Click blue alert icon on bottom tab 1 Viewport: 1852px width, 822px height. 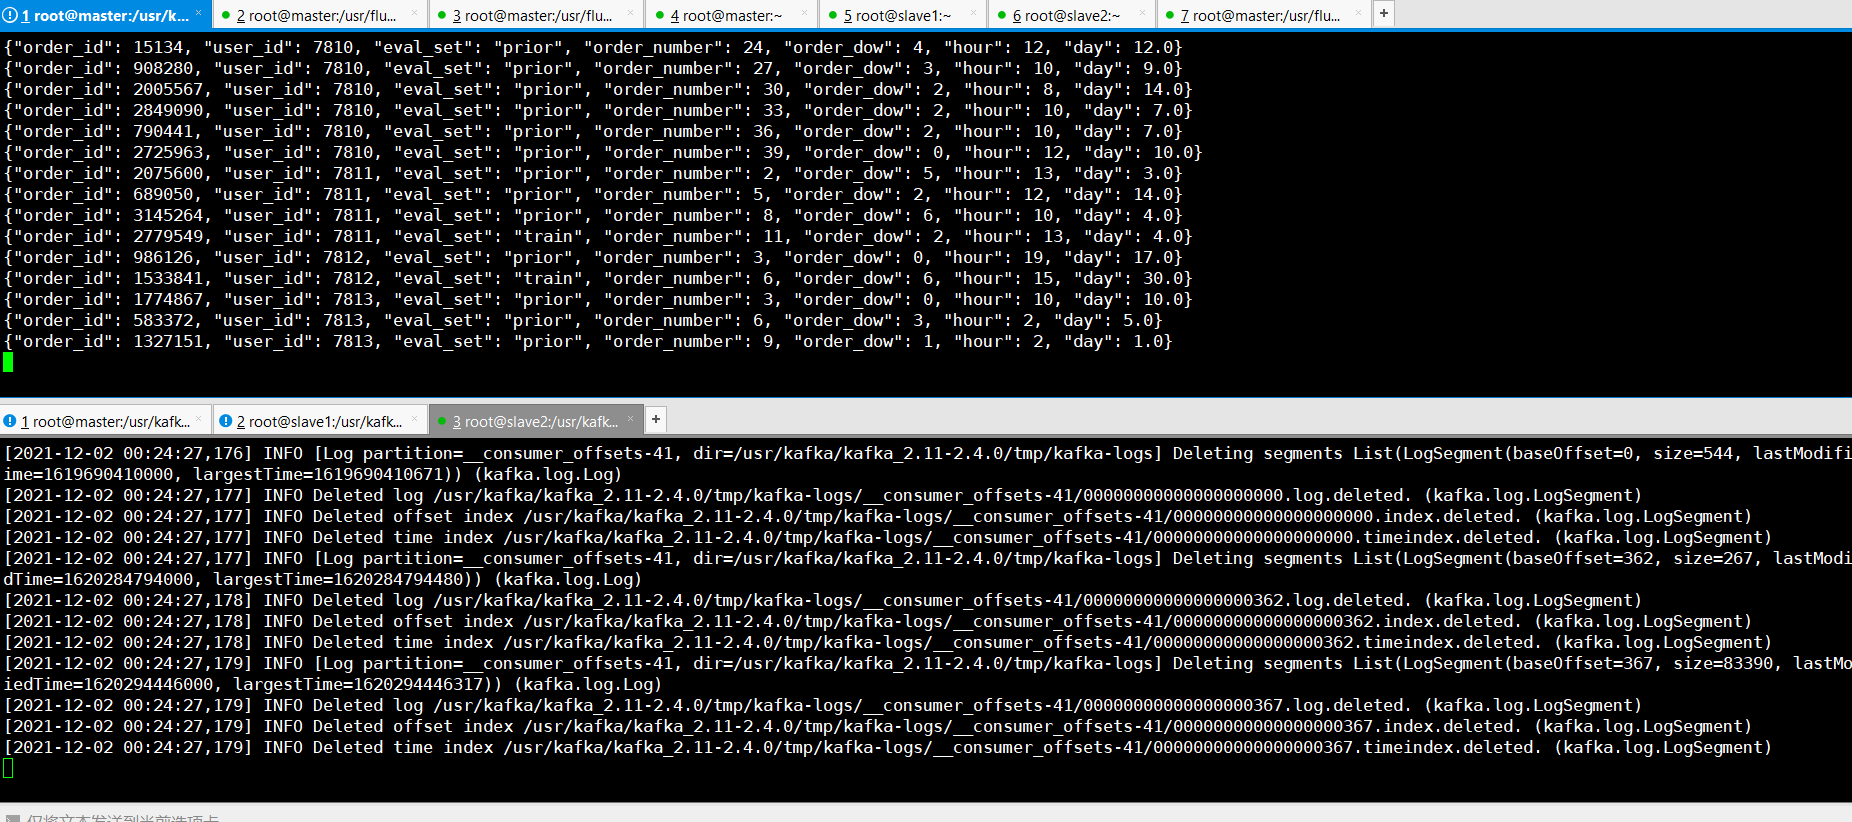tap(10, 422)
